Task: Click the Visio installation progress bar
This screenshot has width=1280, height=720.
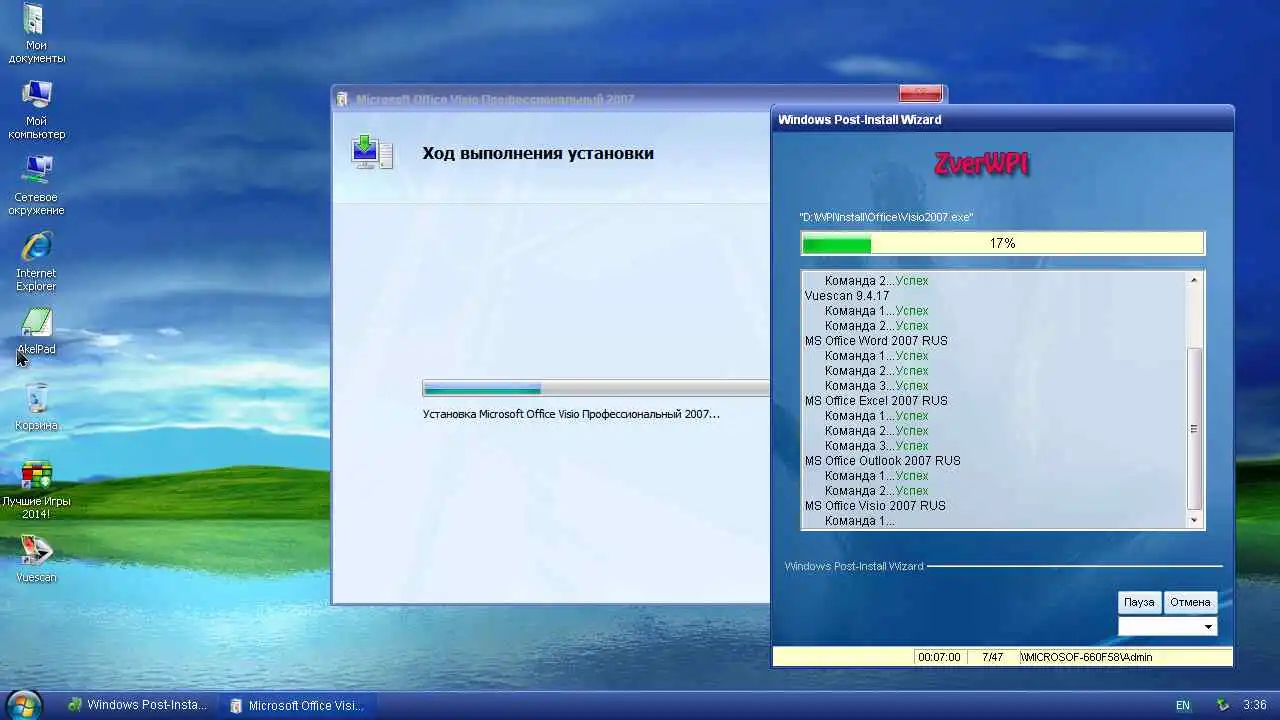Action: click(x=596, y=388)
